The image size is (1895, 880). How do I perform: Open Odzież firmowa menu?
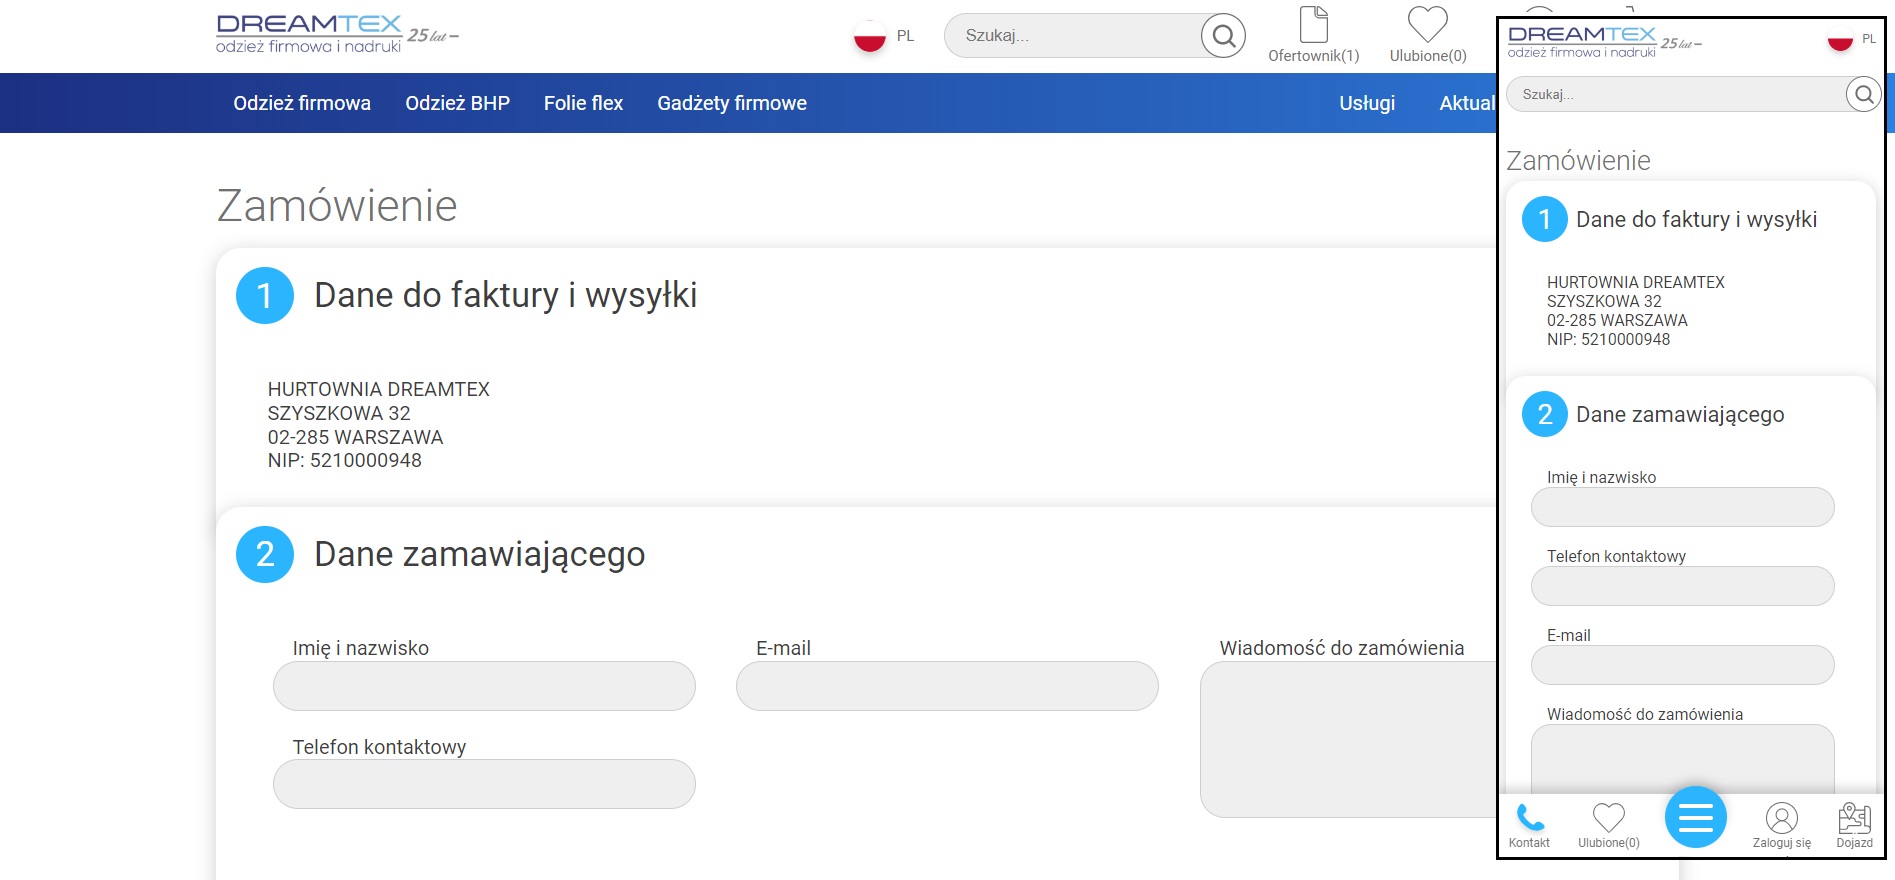click(x=302, y=103)
